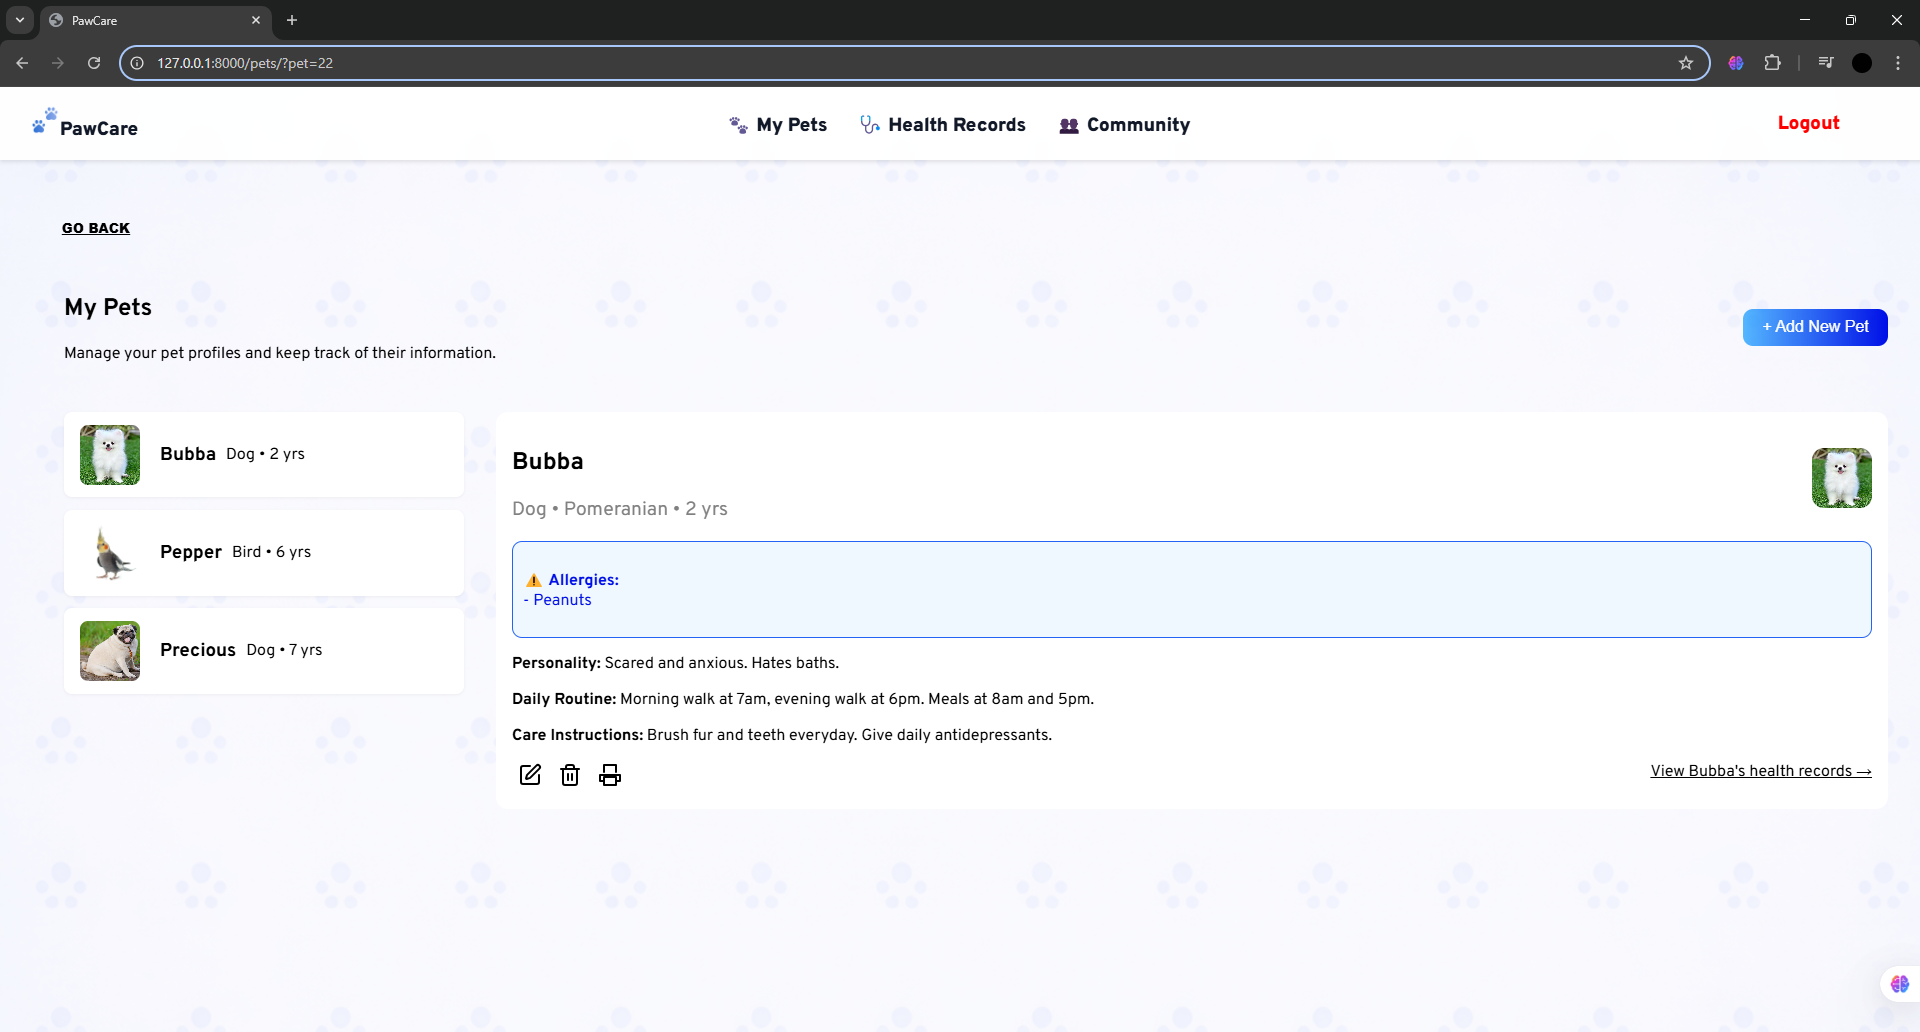Bookmark this page with the star icon
This screenshot has width=1920, height=1032.
[x=1686, y=63]
